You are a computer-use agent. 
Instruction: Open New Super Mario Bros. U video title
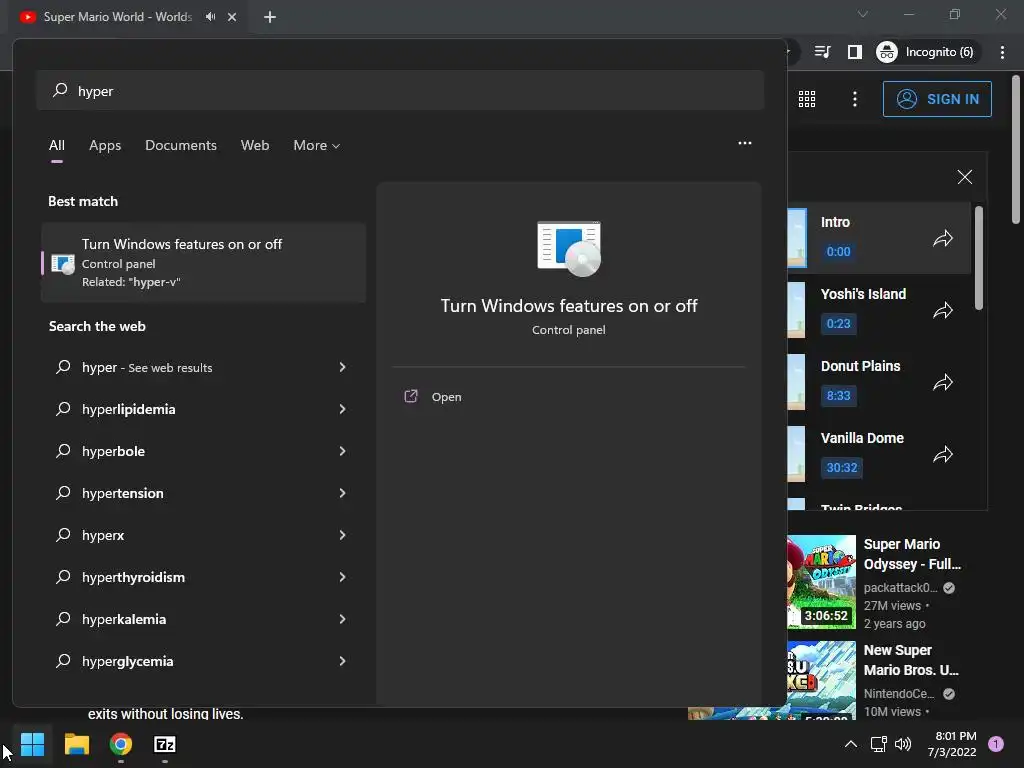point(911,660)
